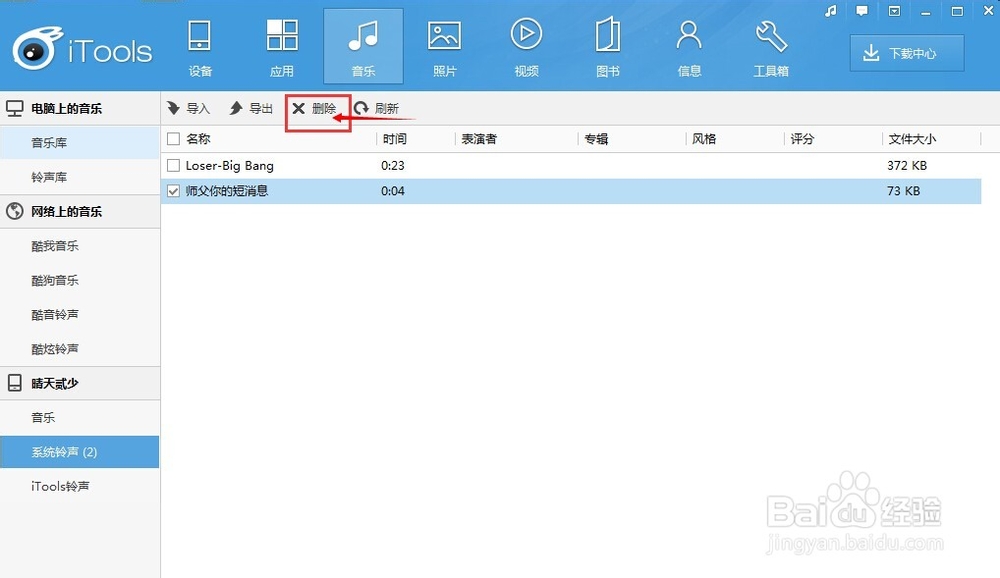Sort by 文件大小 column header

[913, 138]
